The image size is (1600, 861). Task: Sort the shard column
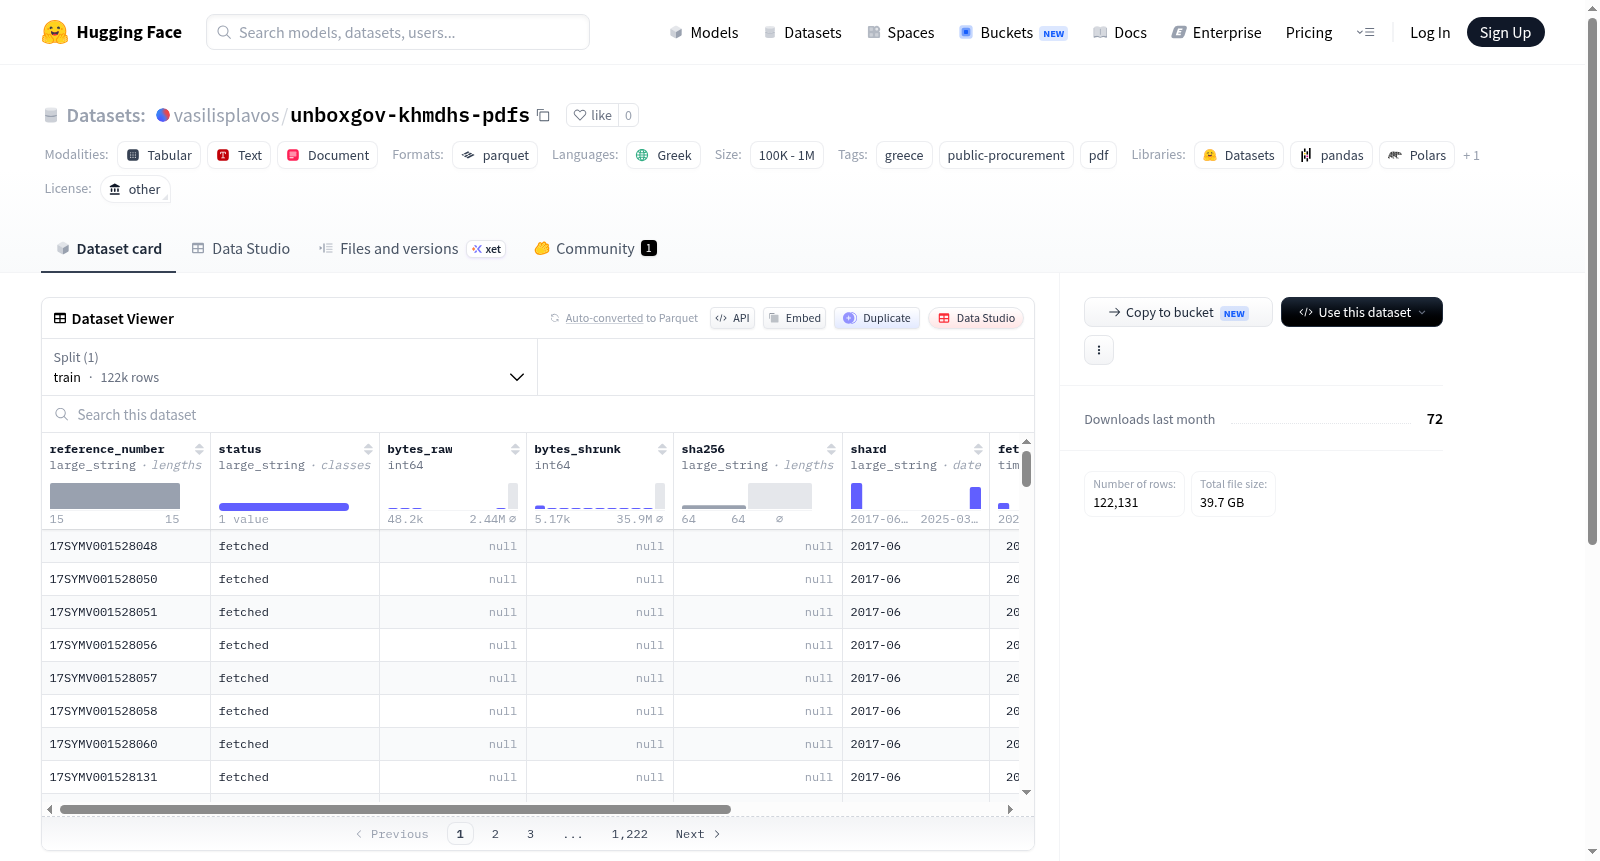tap(978, 449)
